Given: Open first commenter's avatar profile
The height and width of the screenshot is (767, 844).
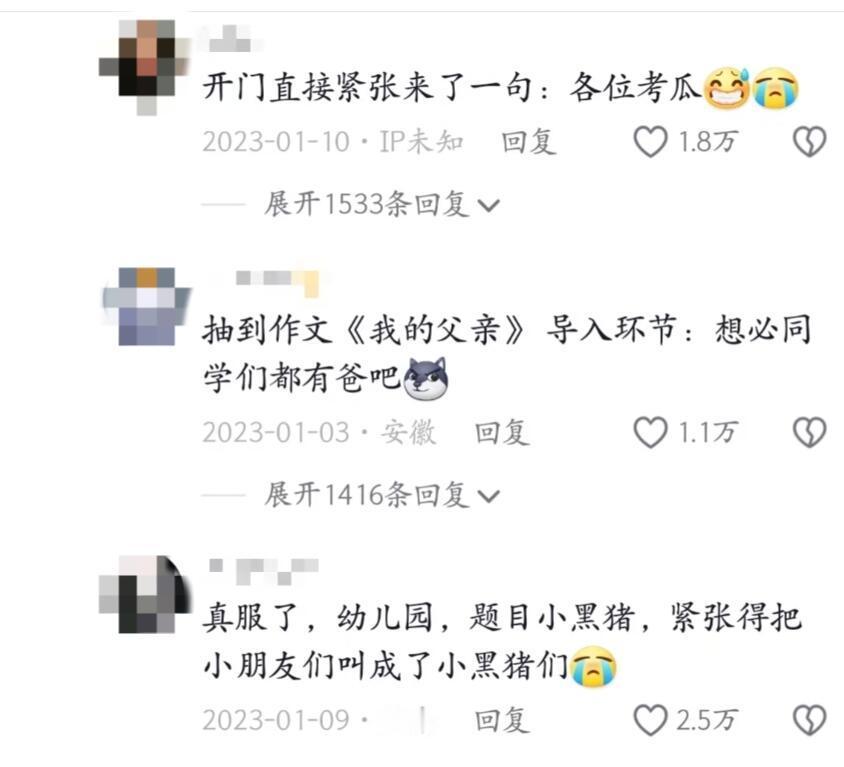Looking at the screenshot, I should 146,68.
